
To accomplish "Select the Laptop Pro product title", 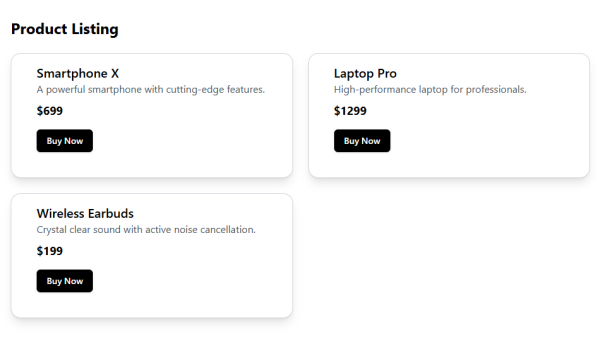I will tap(365, 73).
